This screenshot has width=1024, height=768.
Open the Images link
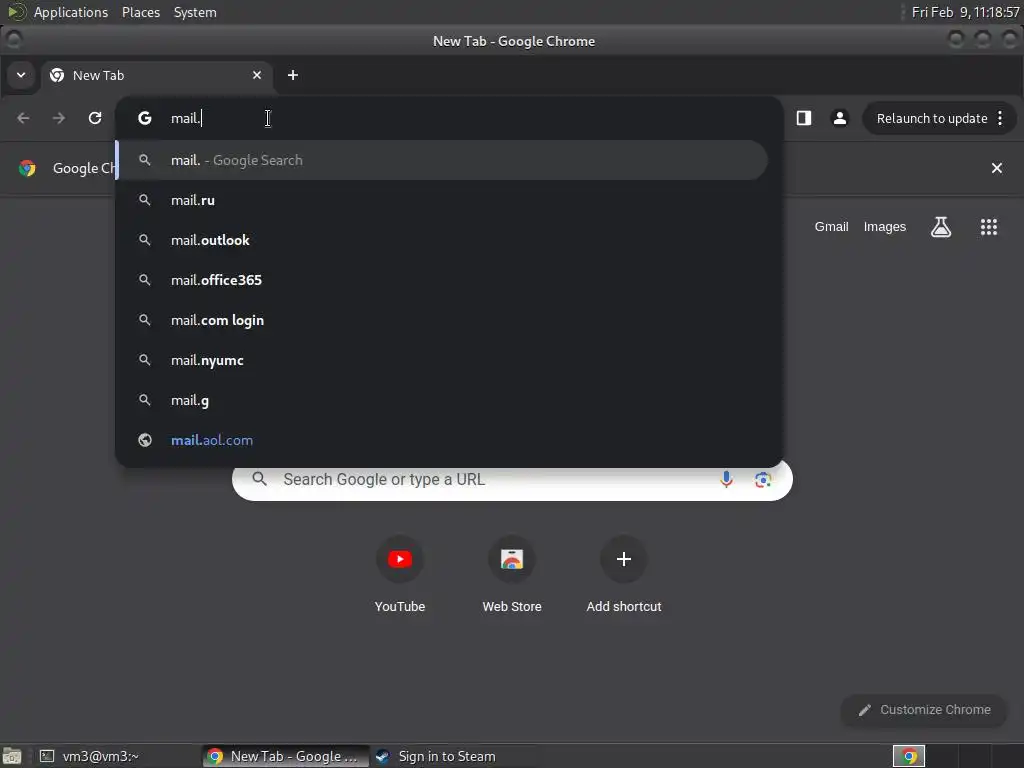coord(884,227)
